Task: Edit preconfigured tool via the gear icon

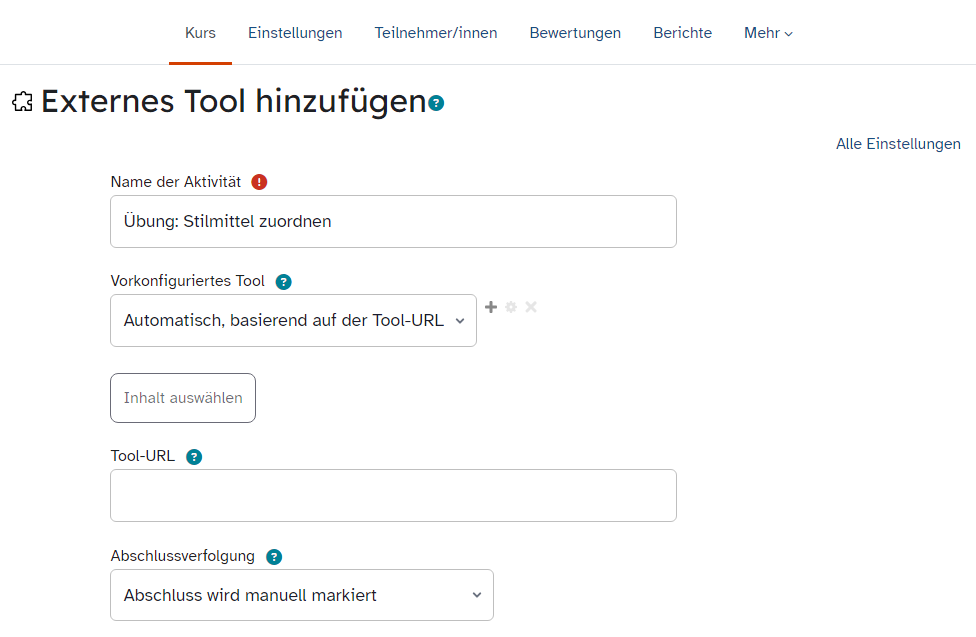Action: pos(511,307)
